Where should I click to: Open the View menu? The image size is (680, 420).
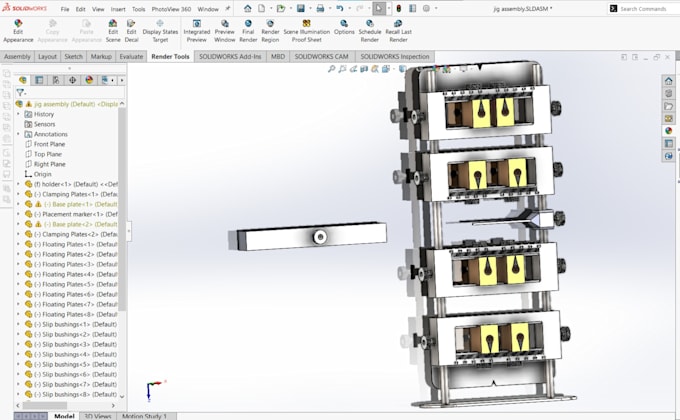click(98, 9)
